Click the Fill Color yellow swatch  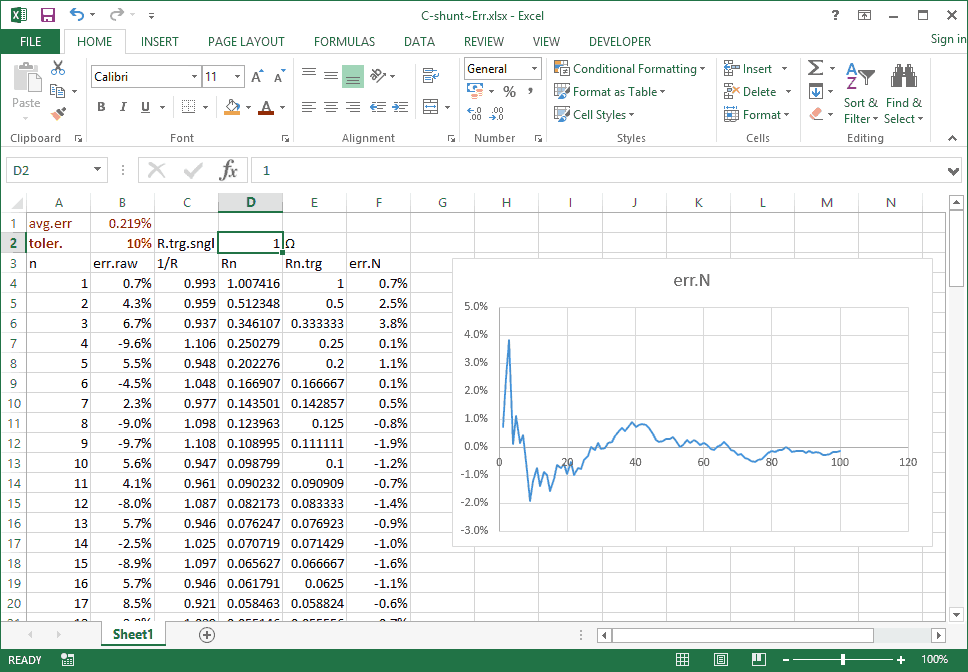[x=232, y=107]
